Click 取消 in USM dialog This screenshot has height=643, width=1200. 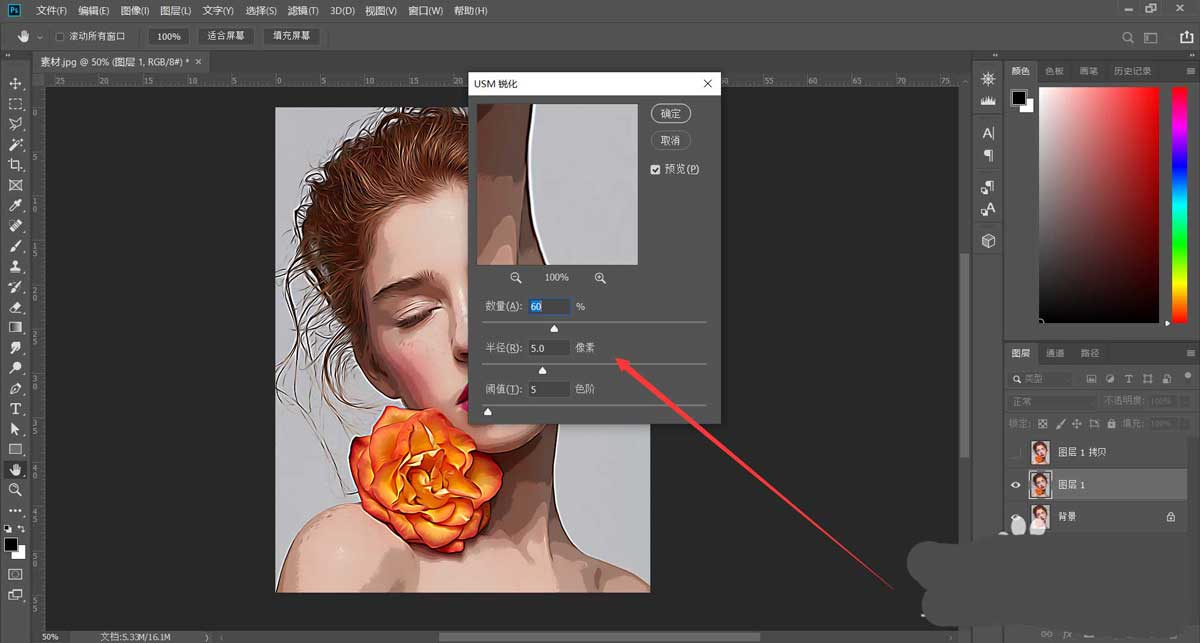670,140
